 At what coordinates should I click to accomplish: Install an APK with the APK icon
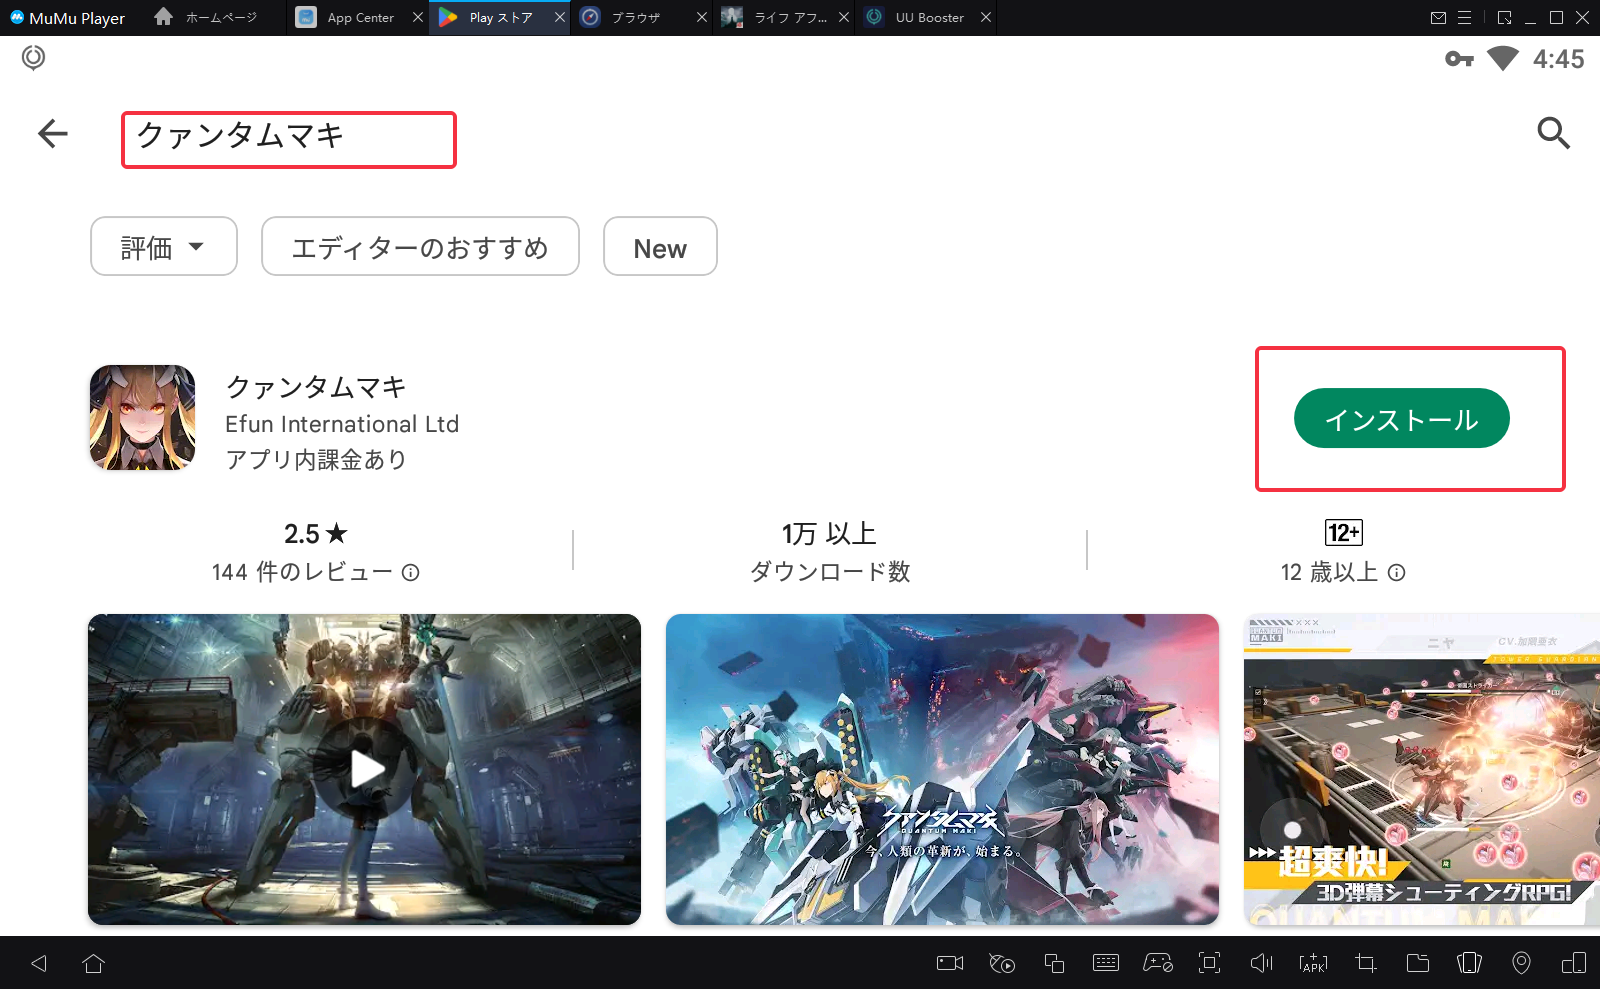click(x=1314, y=963)
